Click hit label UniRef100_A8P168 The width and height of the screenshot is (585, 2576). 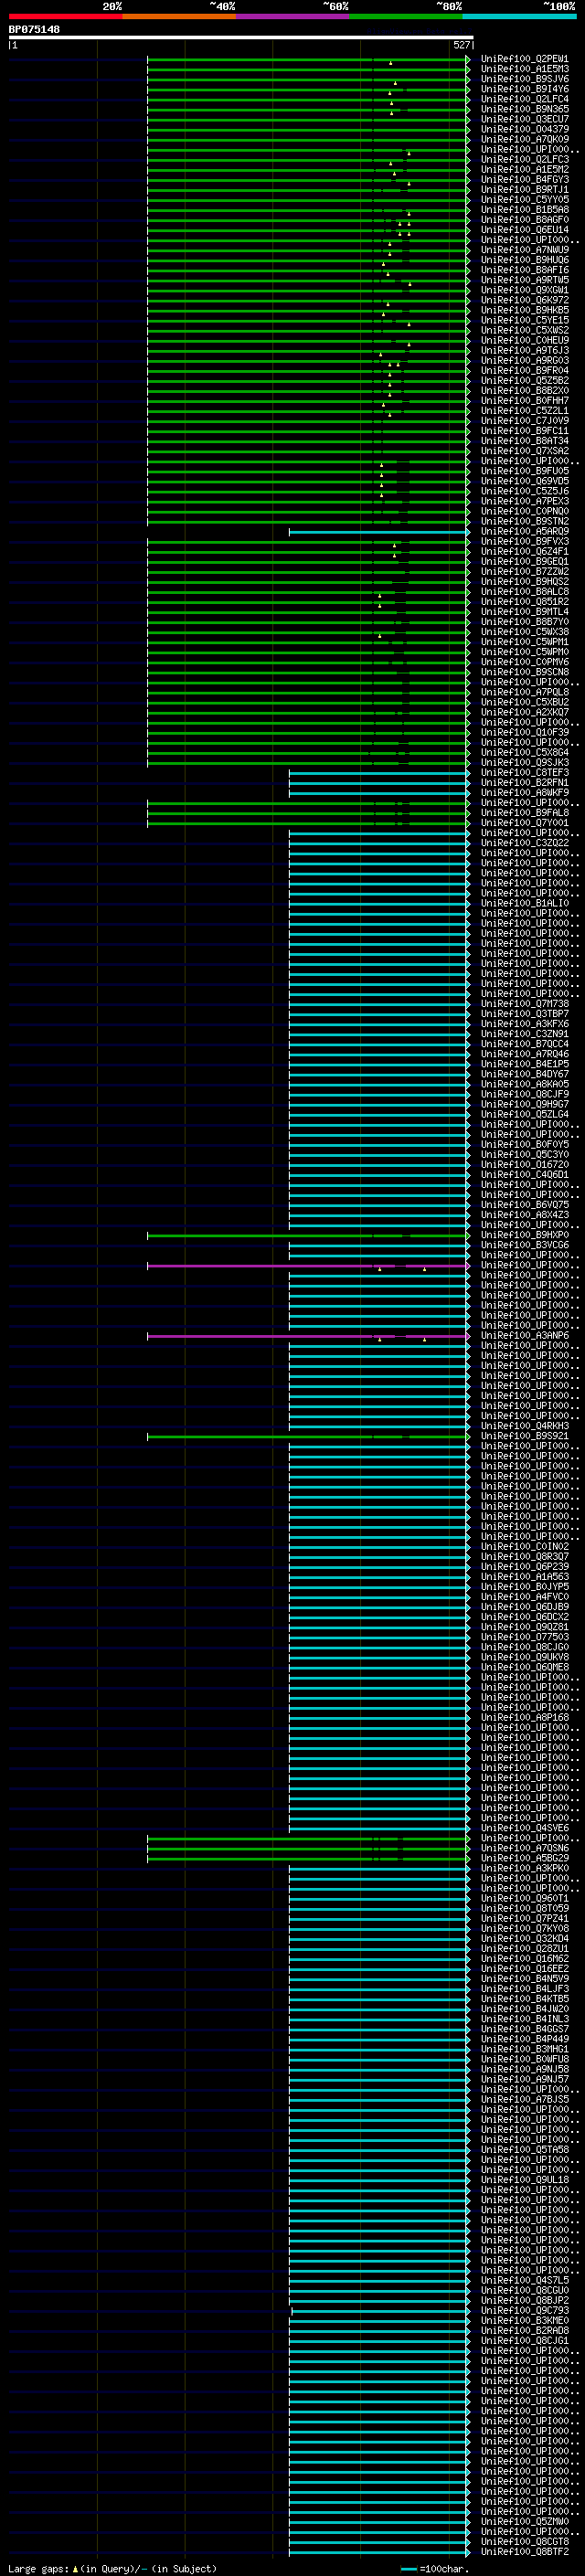click(x=524, y=1718)
